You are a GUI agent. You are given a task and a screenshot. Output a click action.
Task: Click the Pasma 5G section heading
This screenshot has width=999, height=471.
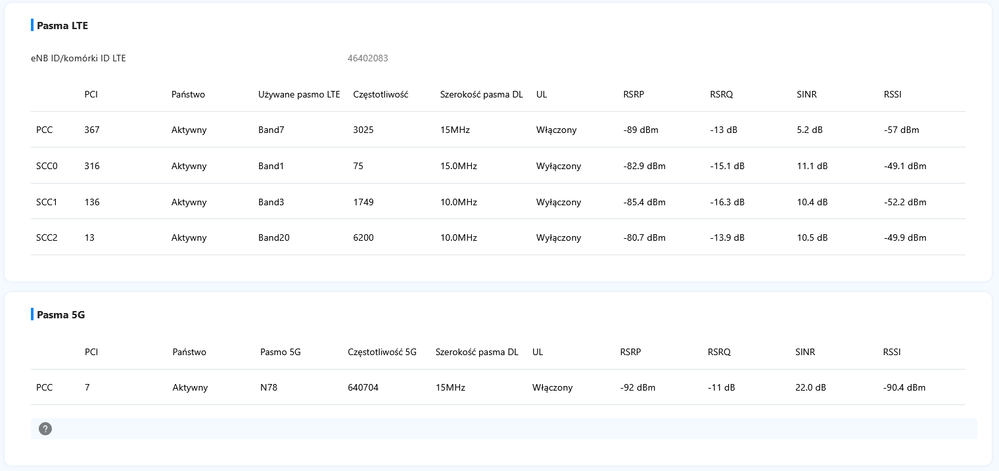pos(61,314)
